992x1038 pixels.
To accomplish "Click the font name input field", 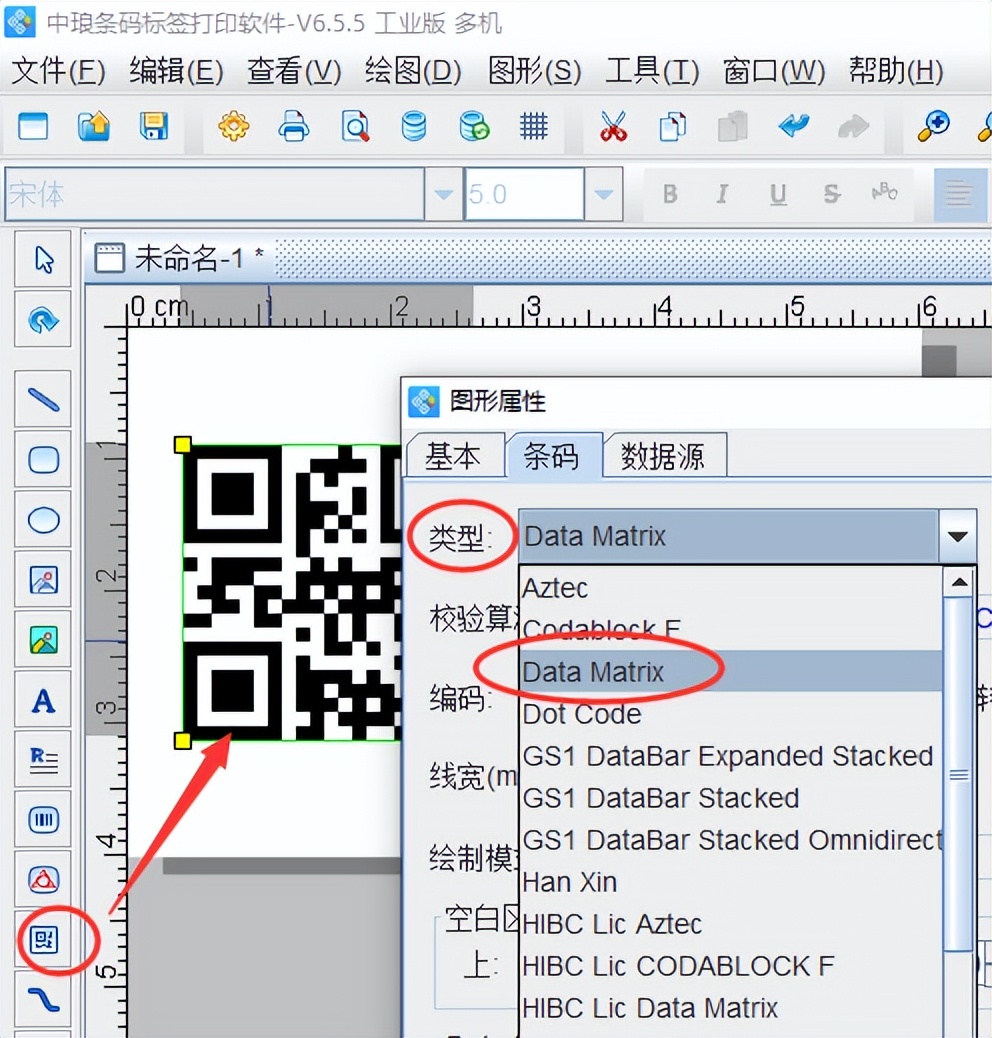I will pyautogui.click(x=214, y=194).
